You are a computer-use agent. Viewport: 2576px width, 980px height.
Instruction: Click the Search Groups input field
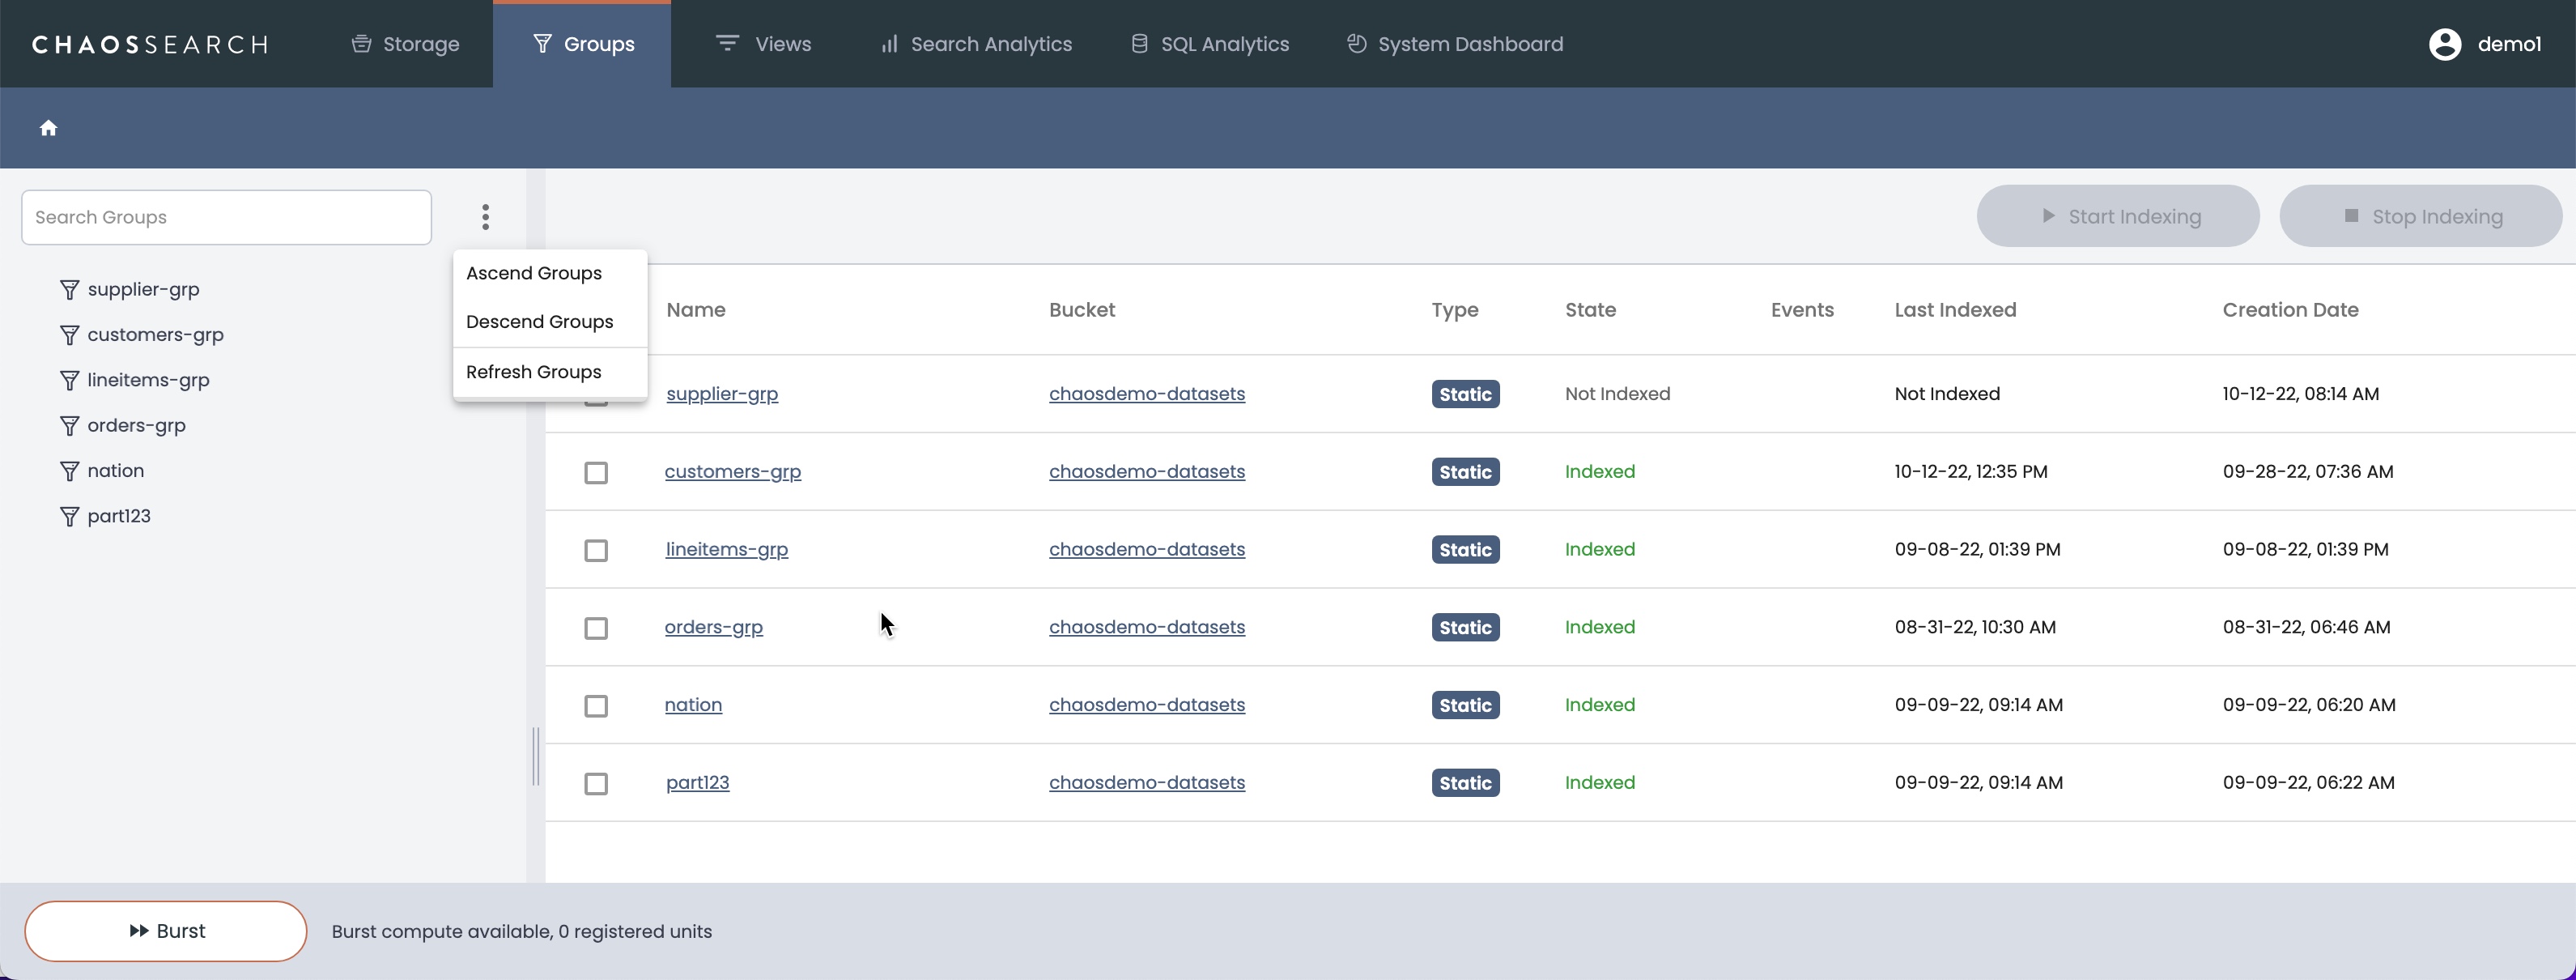pyautogui.click(x=226, y=217)
